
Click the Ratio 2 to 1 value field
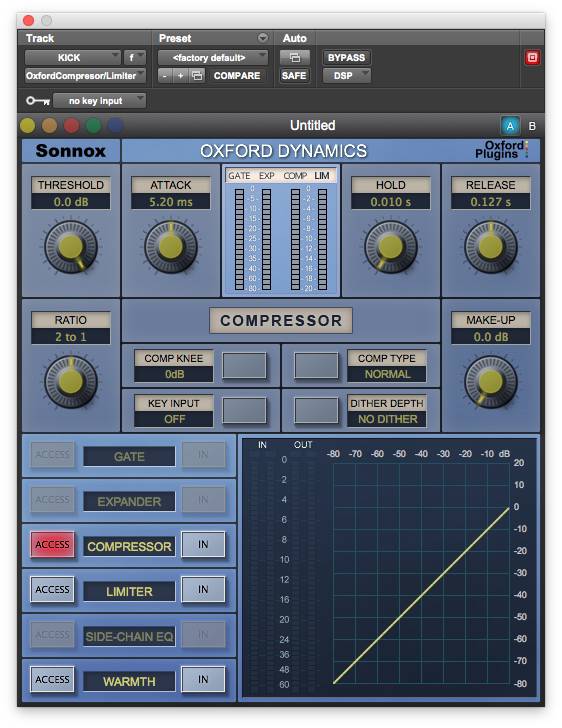click(x=71, y=337)
